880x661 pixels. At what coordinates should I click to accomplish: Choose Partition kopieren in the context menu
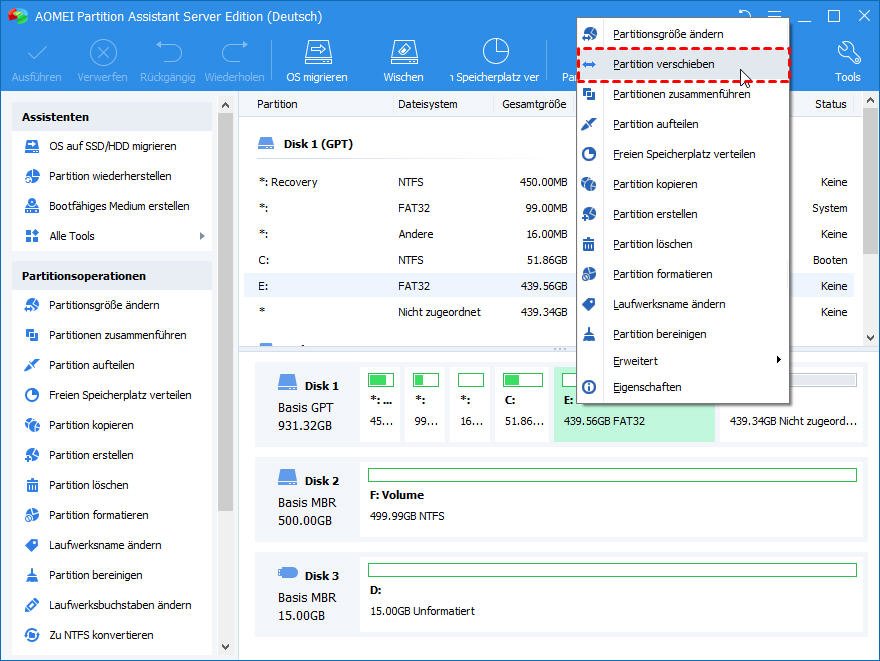pos(683,184)
